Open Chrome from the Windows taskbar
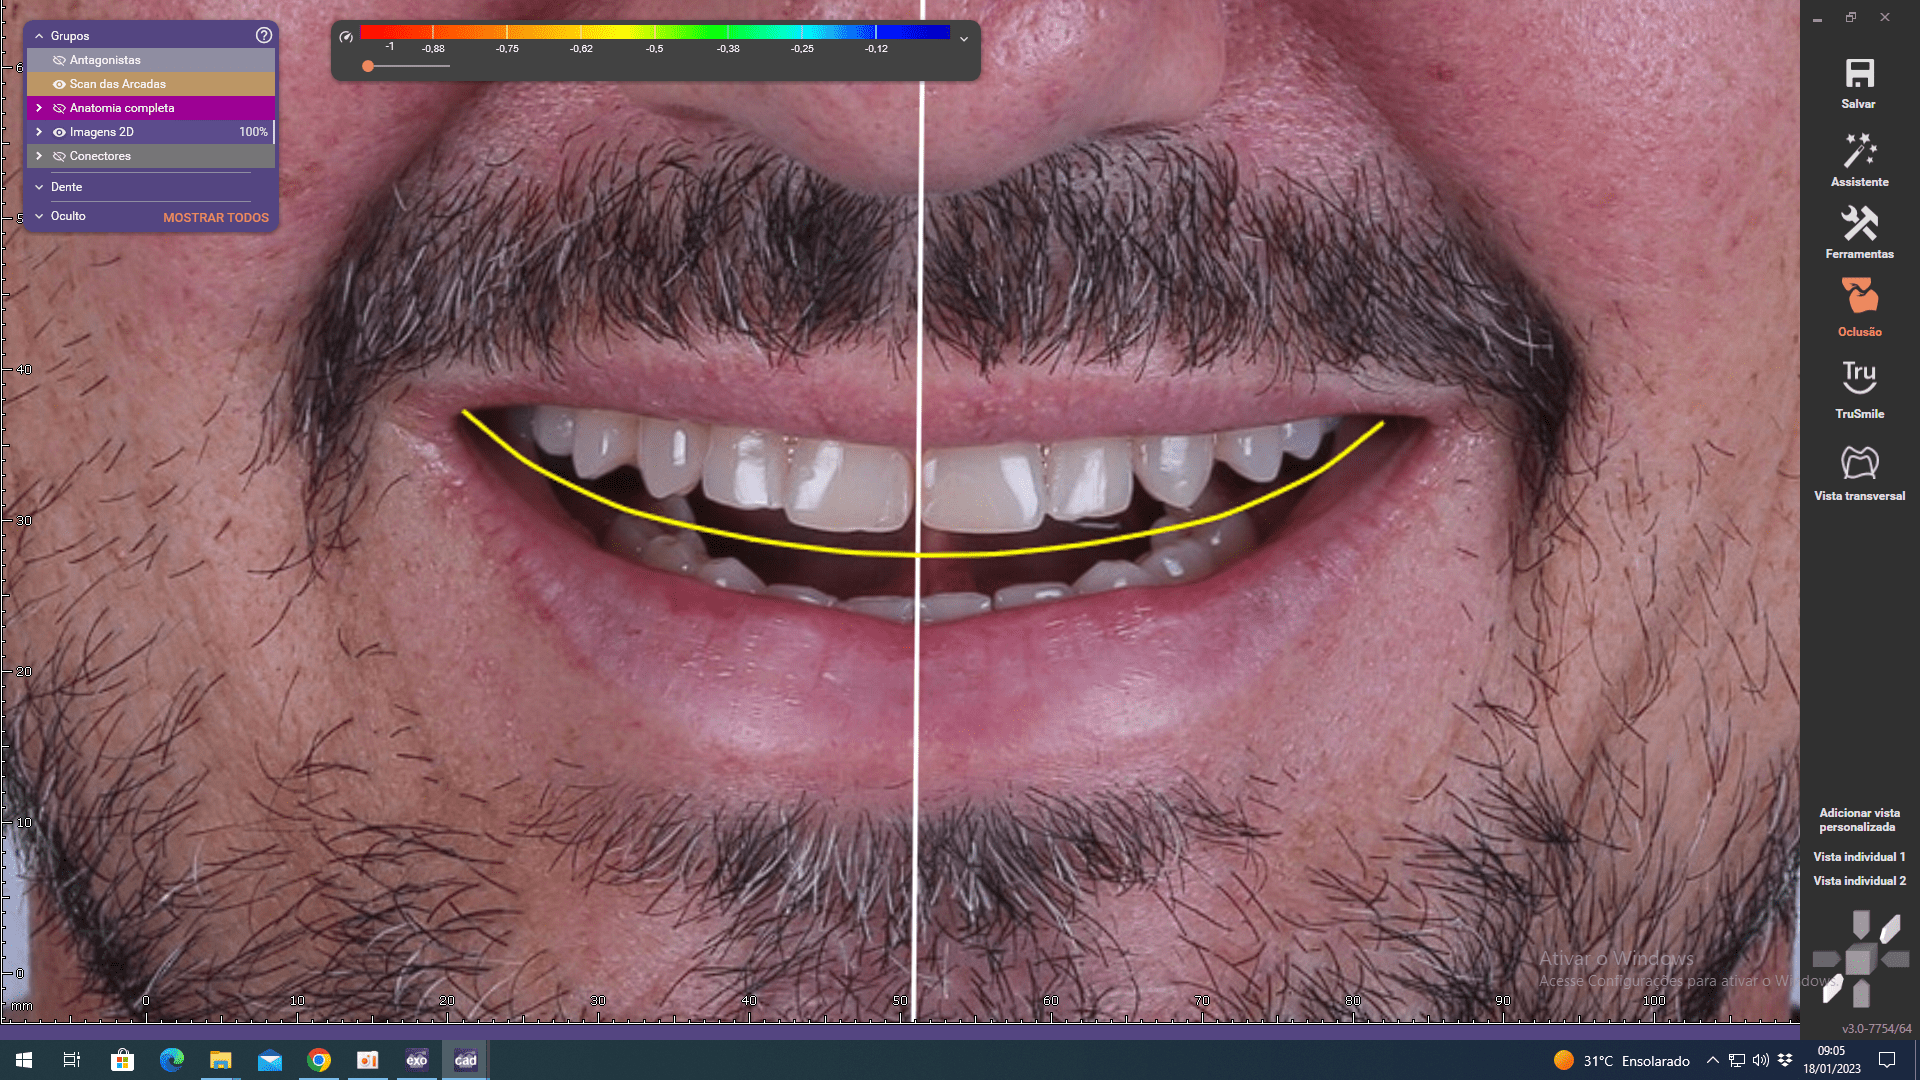This screenshot has height=1080, width=1920. pyautogui.click(x=319, y=1060)
